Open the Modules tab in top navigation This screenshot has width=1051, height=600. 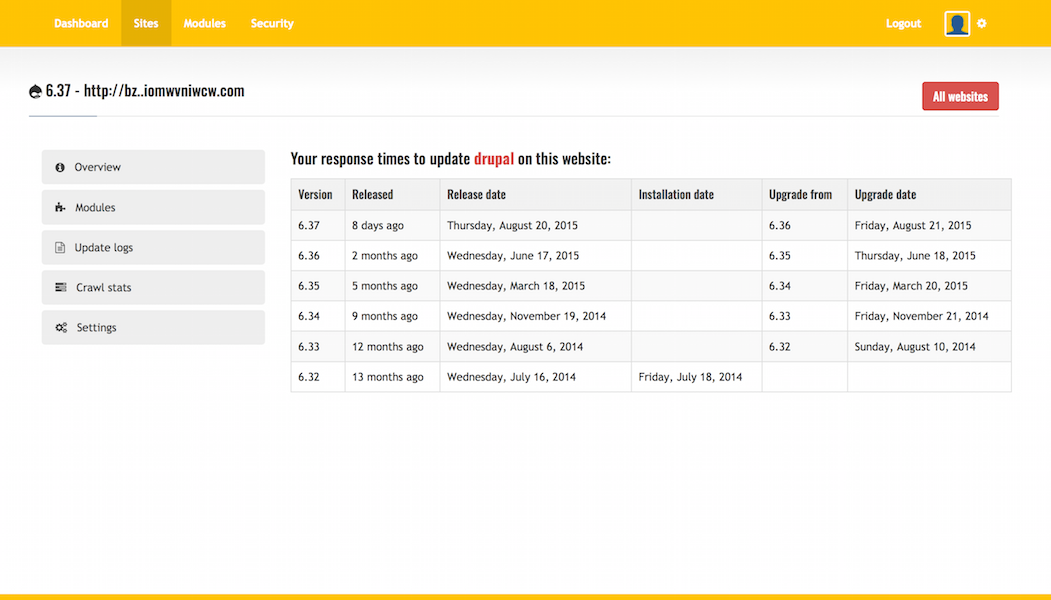pos(204,23)
